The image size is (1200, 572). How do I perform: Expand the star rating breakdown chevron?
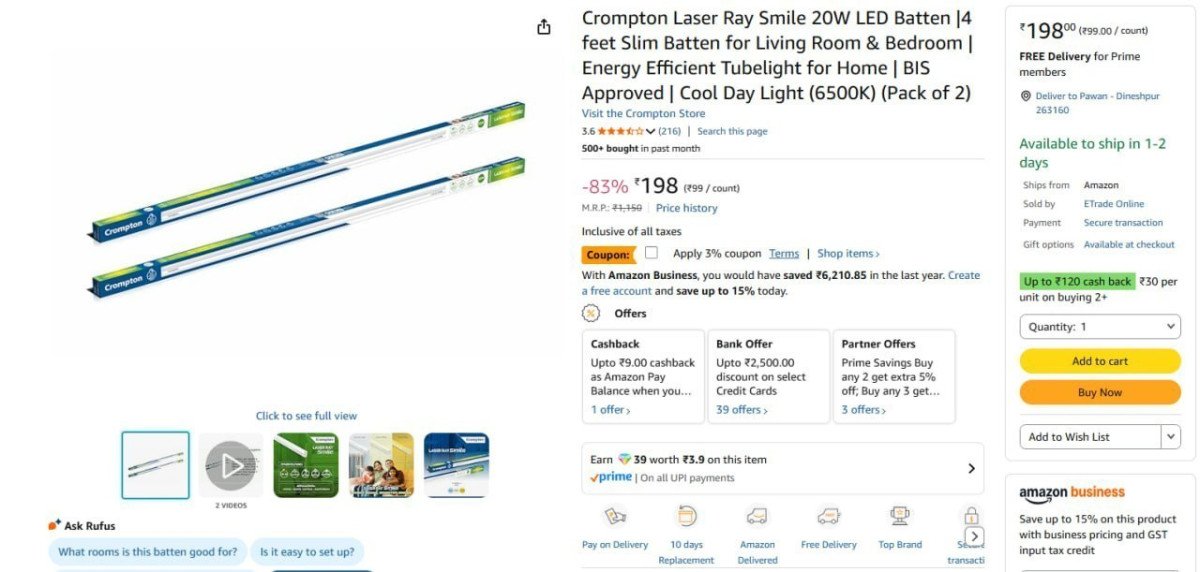[x=651, y=132]
